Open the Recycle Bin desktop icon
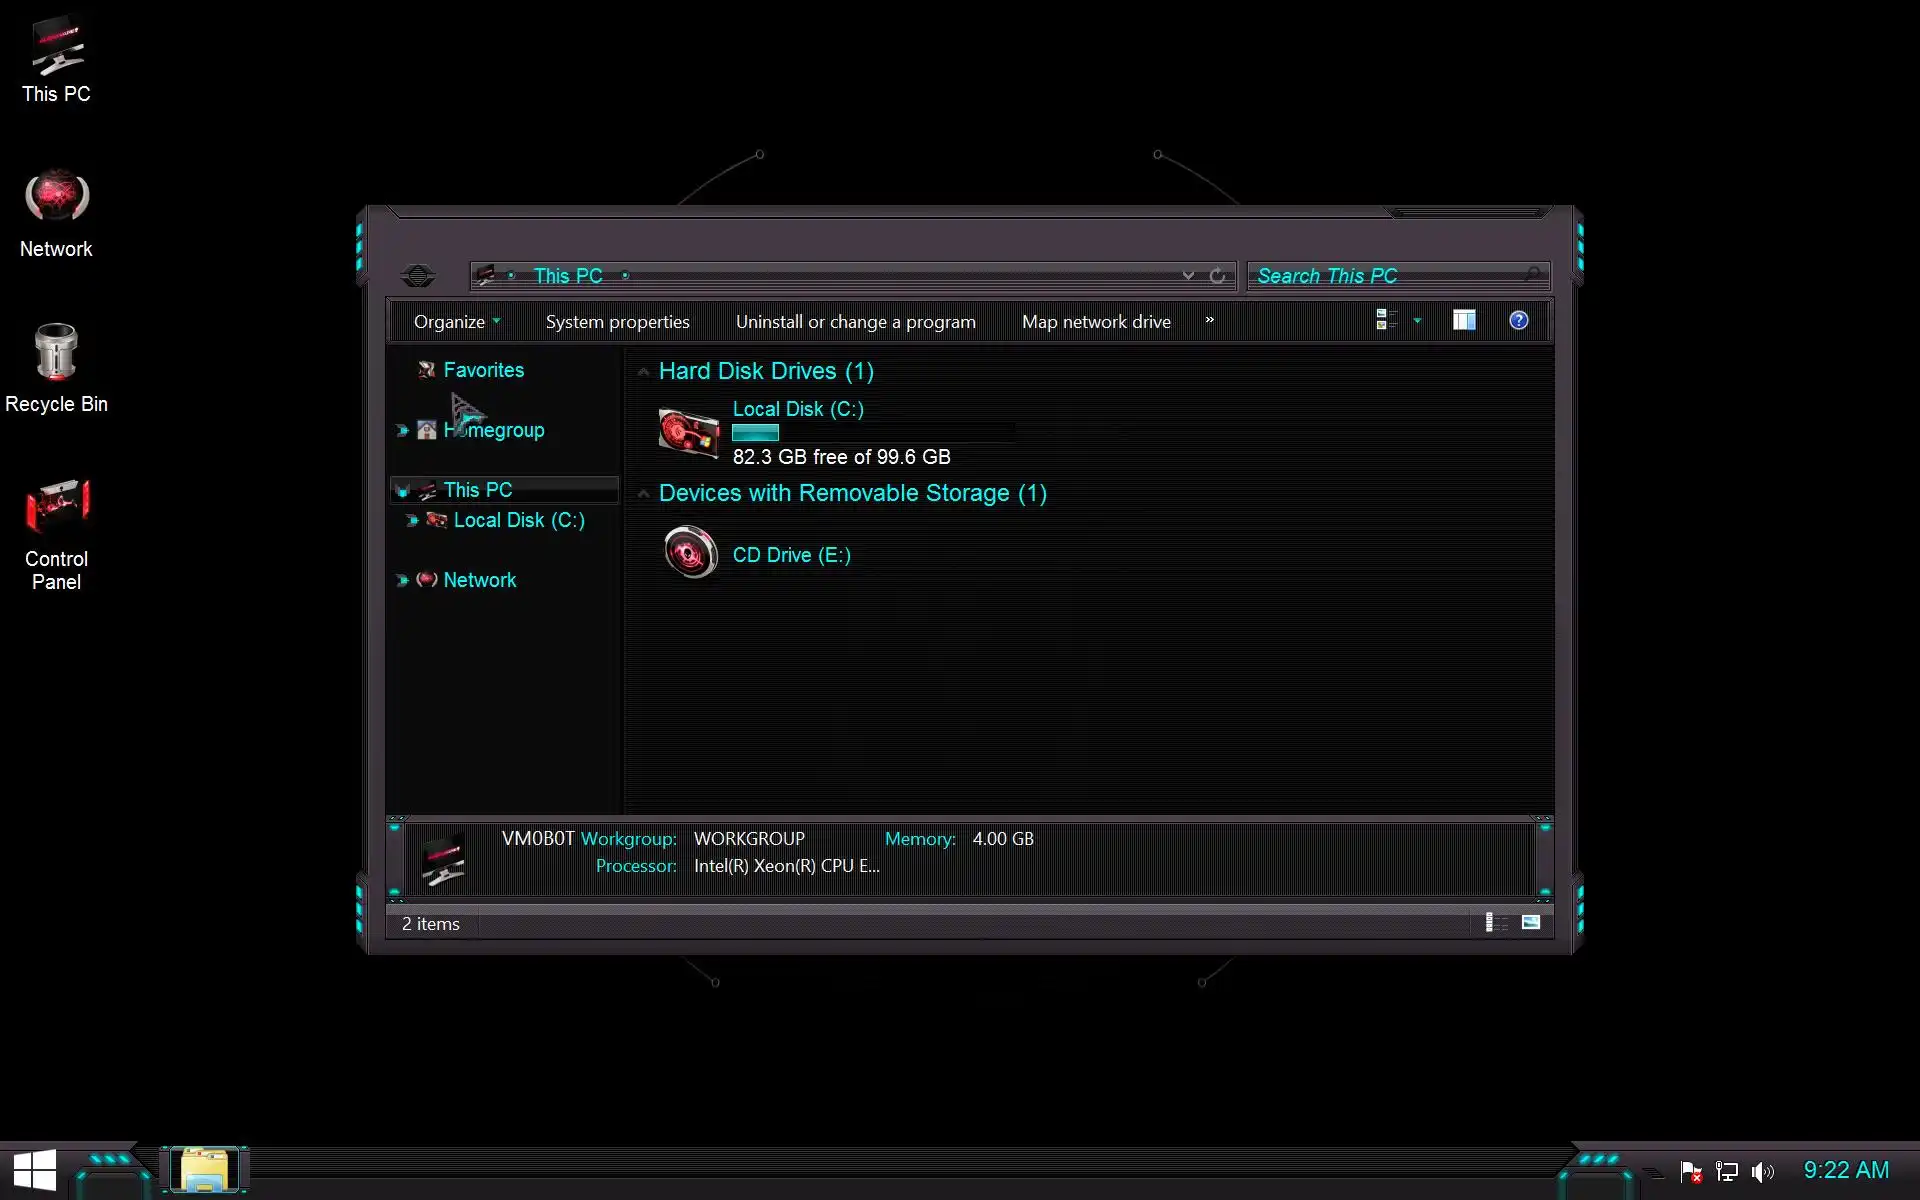This screenshot has width=1920, height=1200. tap(56, 366)
